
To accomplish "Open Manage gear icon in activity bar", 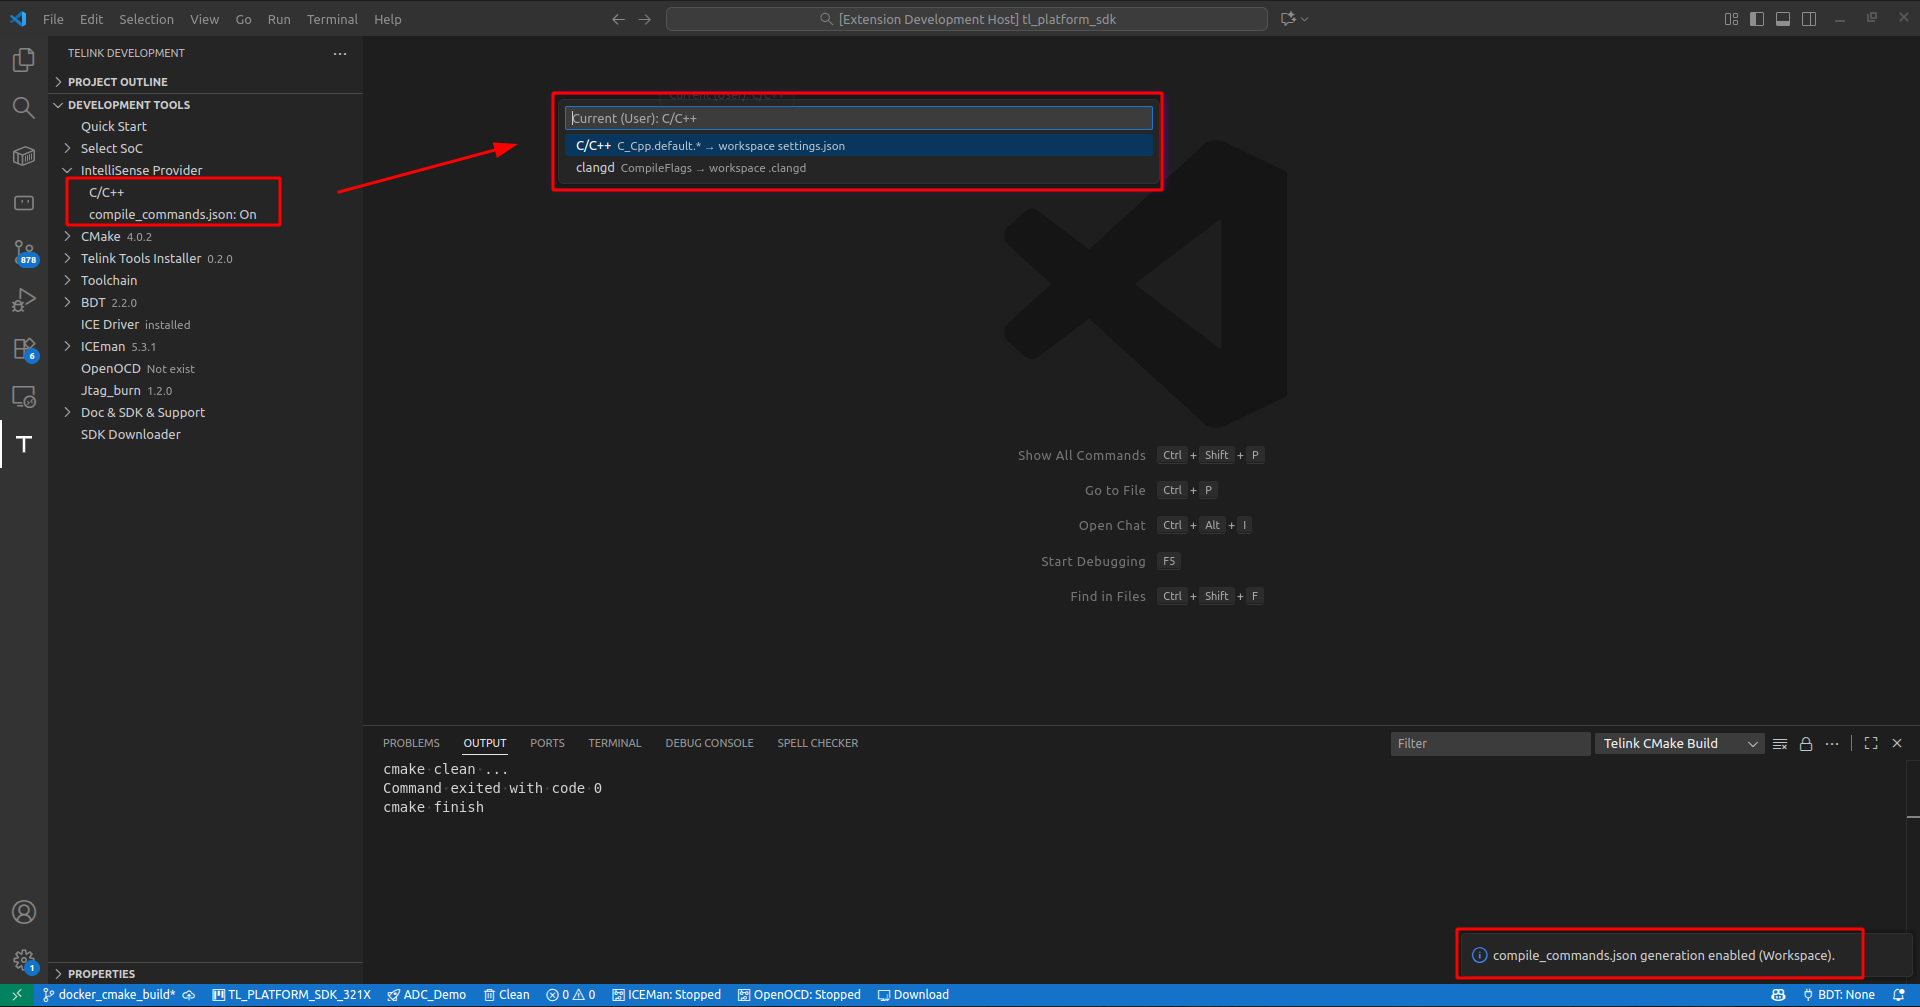I will click(24, 961).
